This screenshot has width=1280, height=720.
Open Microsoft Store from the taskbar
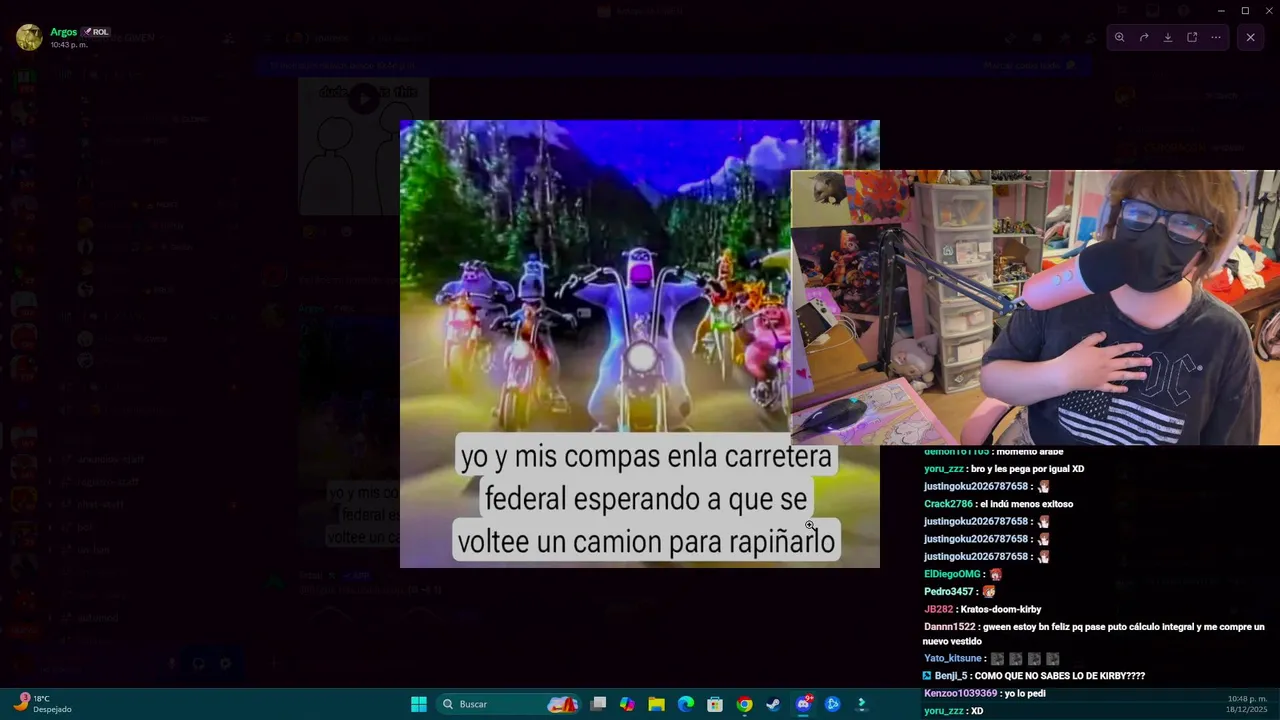(x=715, y=704)
